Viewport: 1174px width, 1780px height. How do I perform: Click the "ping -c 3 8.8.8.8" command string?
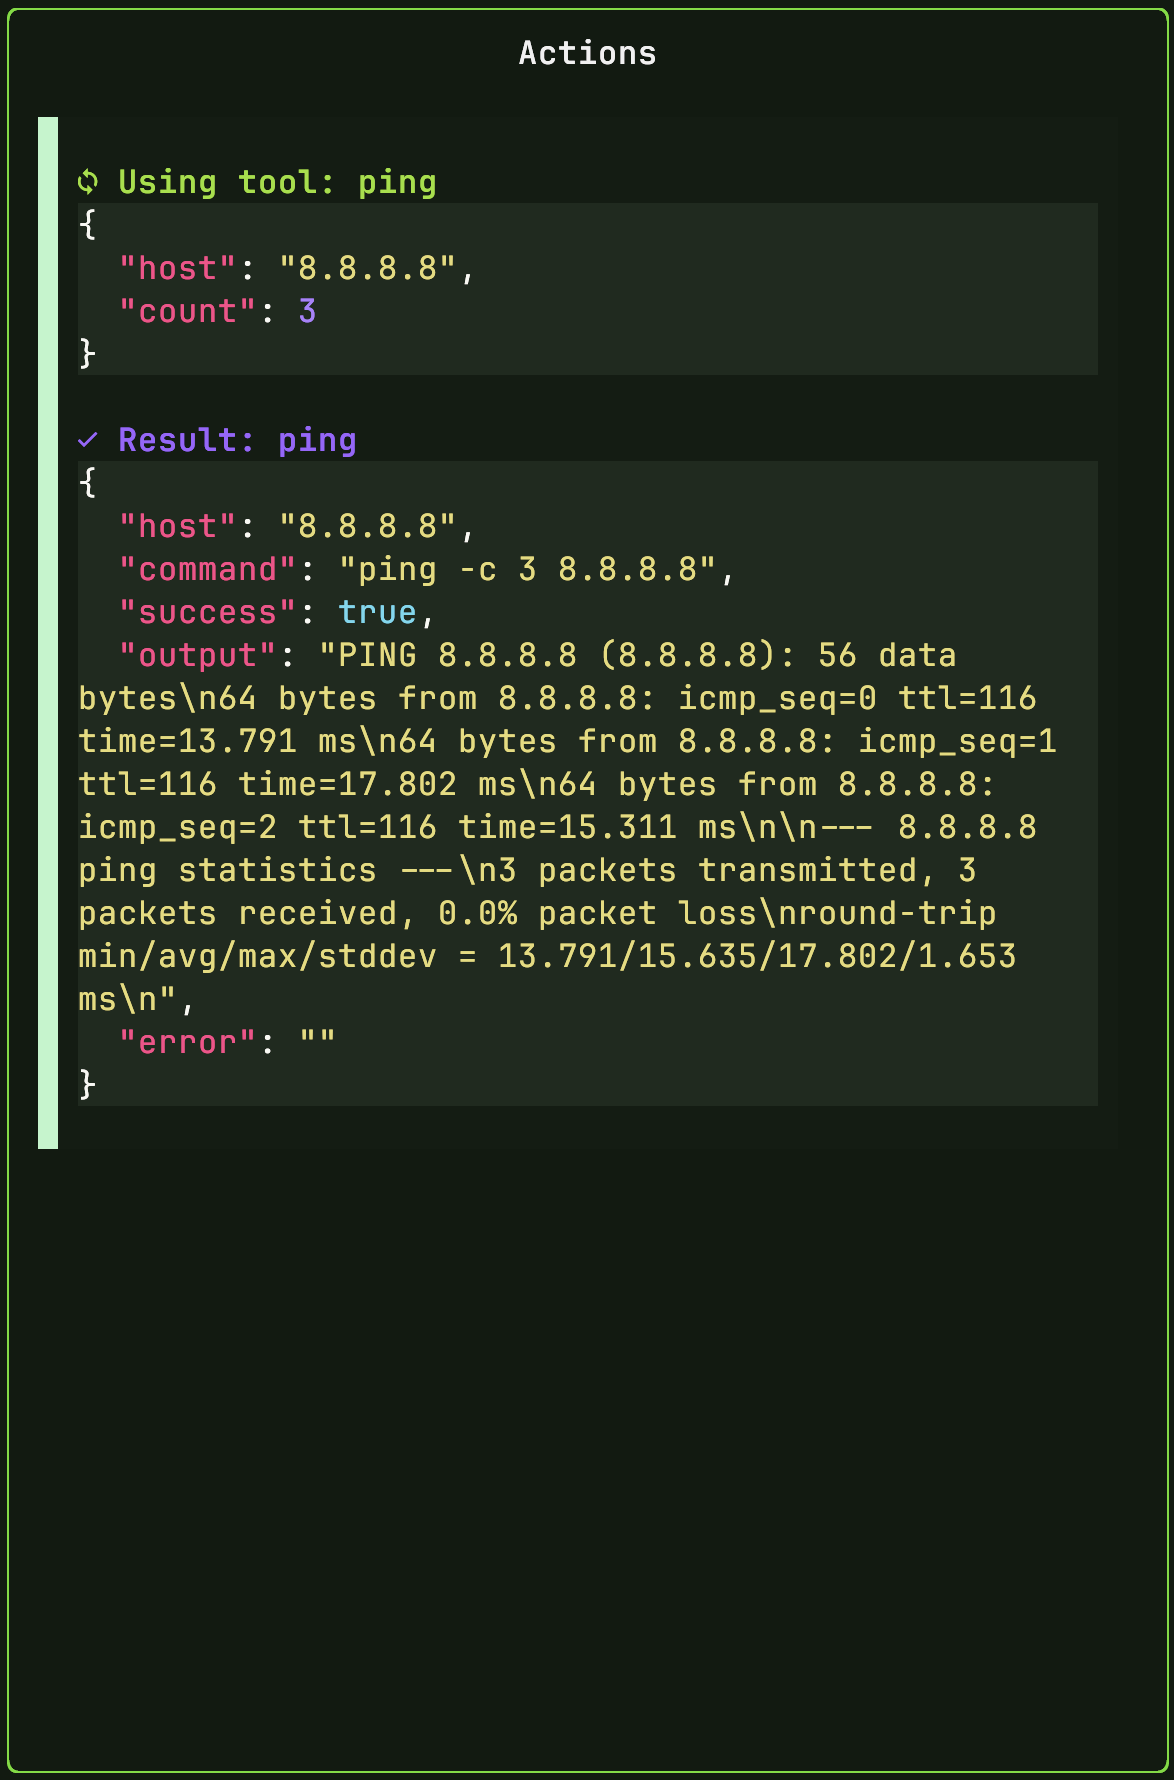pyautogui.click(x=528, y=569)
